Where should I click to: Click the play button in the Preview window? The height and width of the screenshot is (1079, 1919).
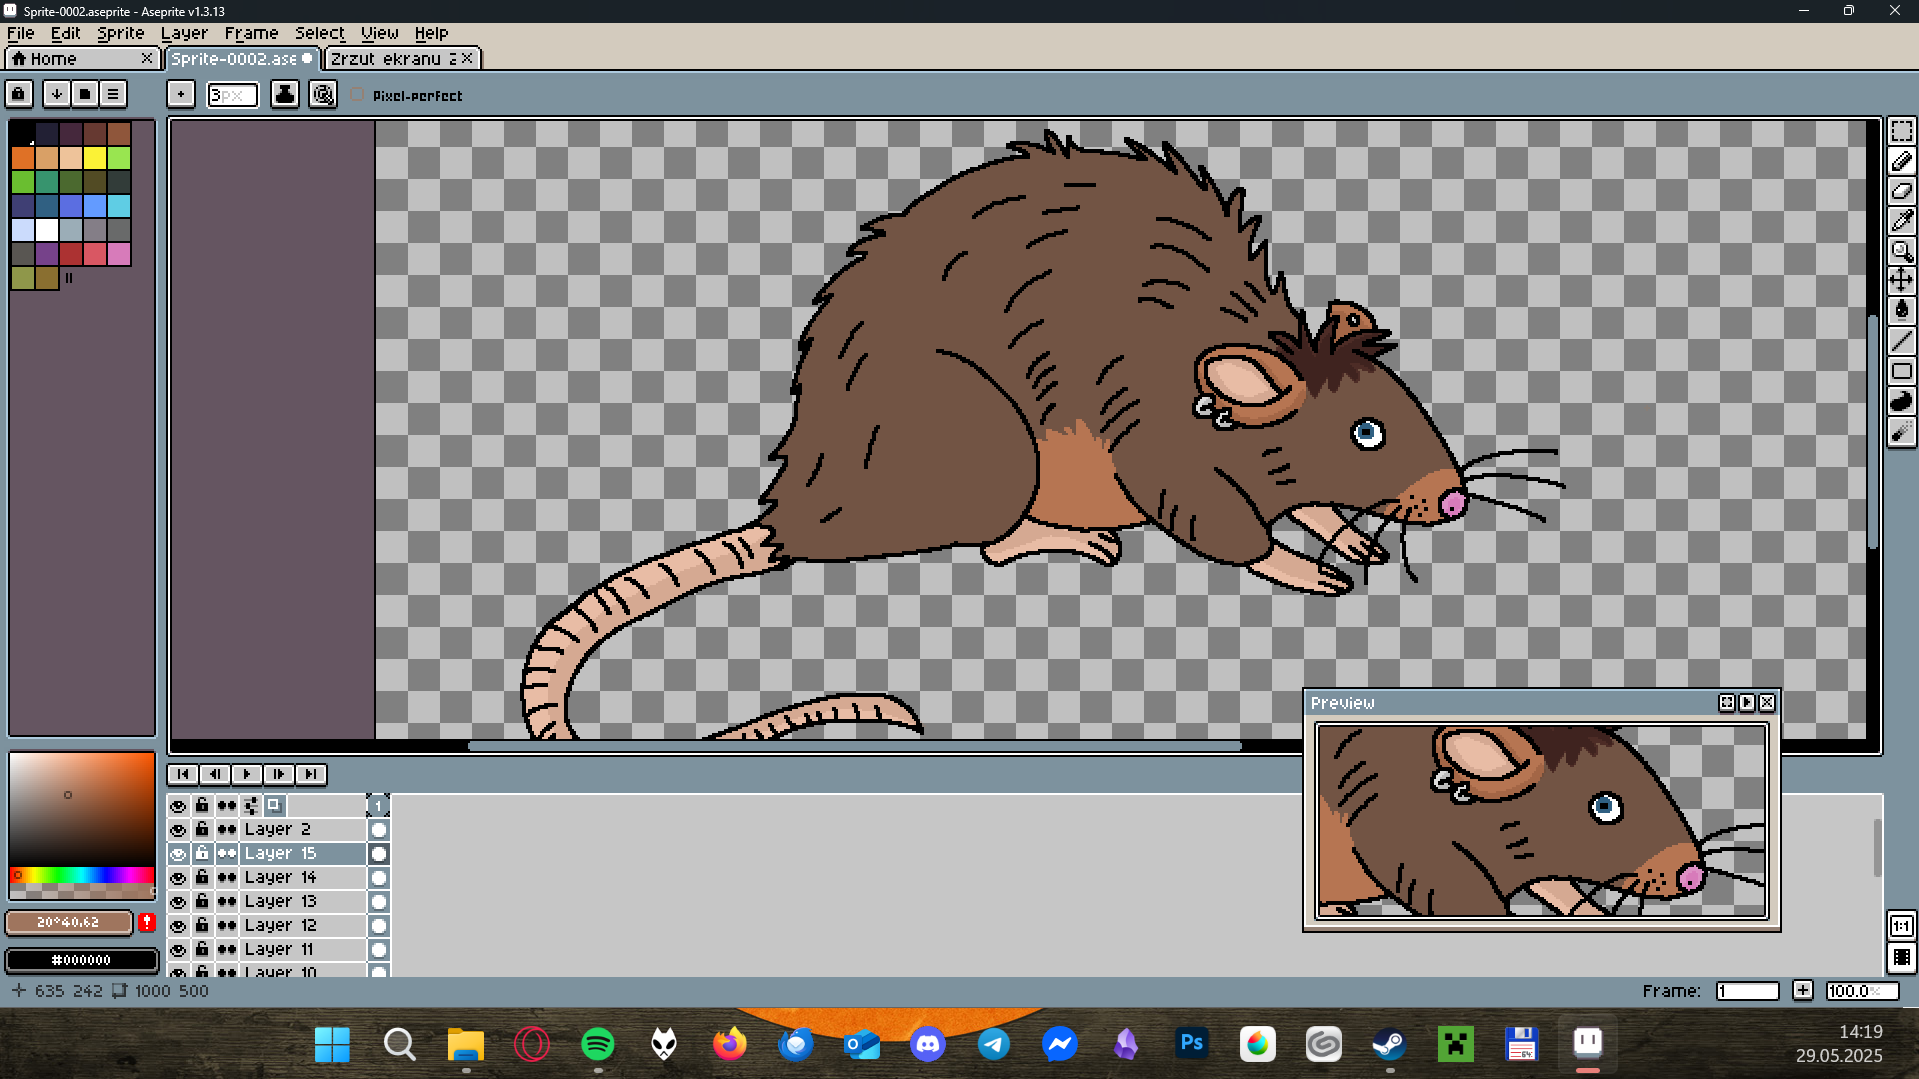(1747, 703)
